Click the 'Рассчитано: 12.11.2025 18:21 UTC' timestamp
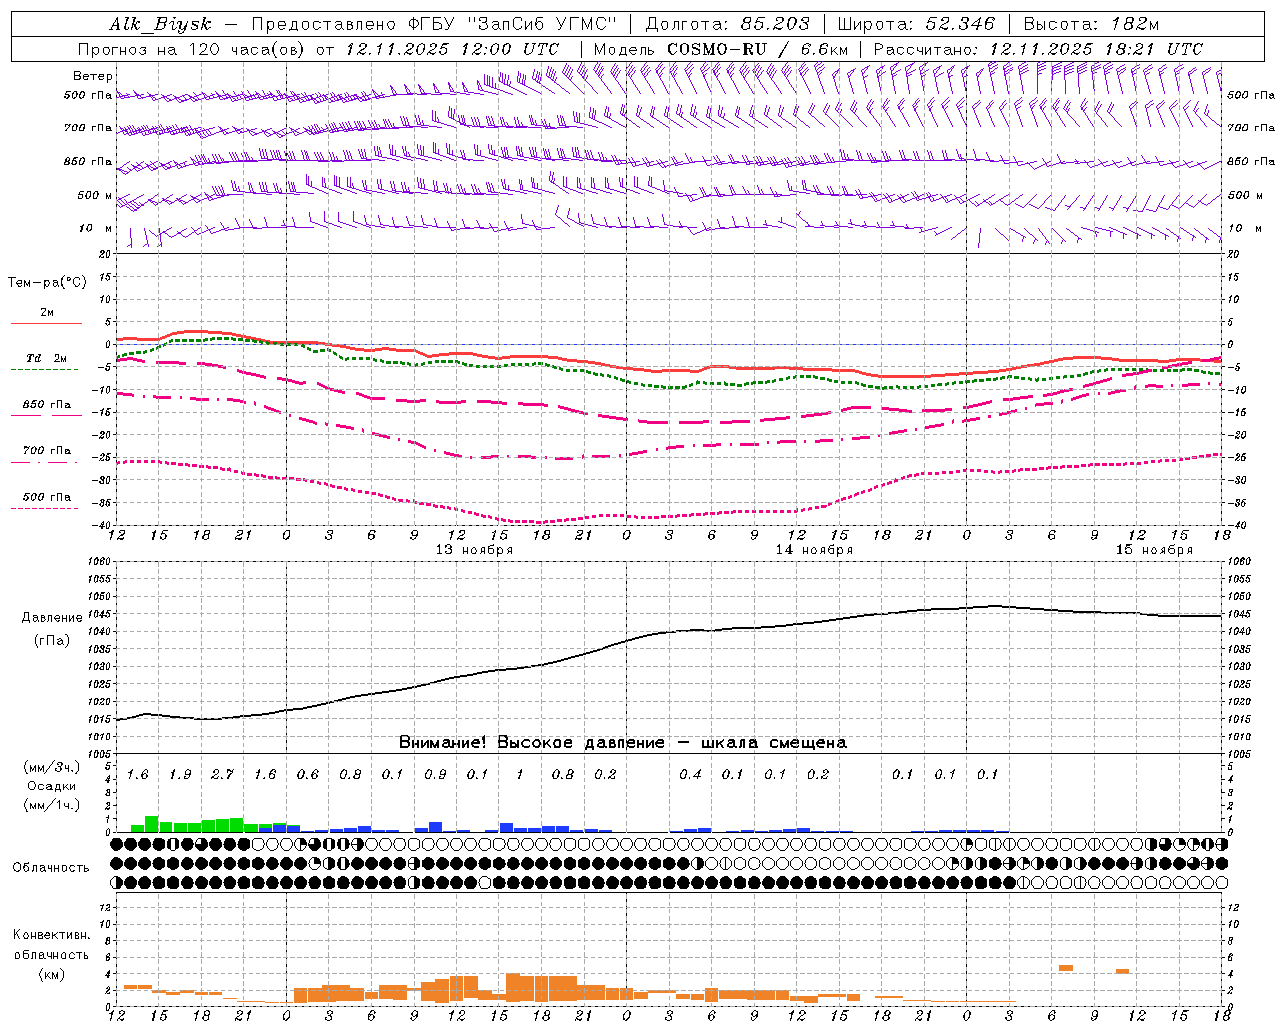1280x1024 pixels. [1038, 49]
